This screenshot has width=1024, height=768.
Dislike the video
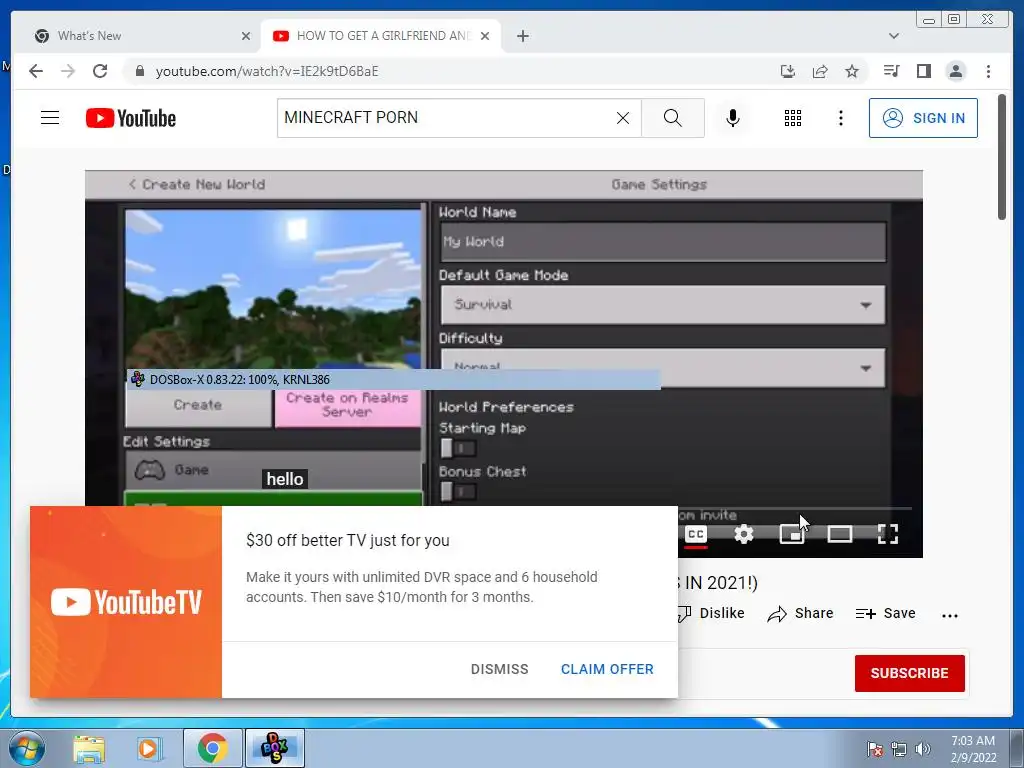tap(712, 613)
